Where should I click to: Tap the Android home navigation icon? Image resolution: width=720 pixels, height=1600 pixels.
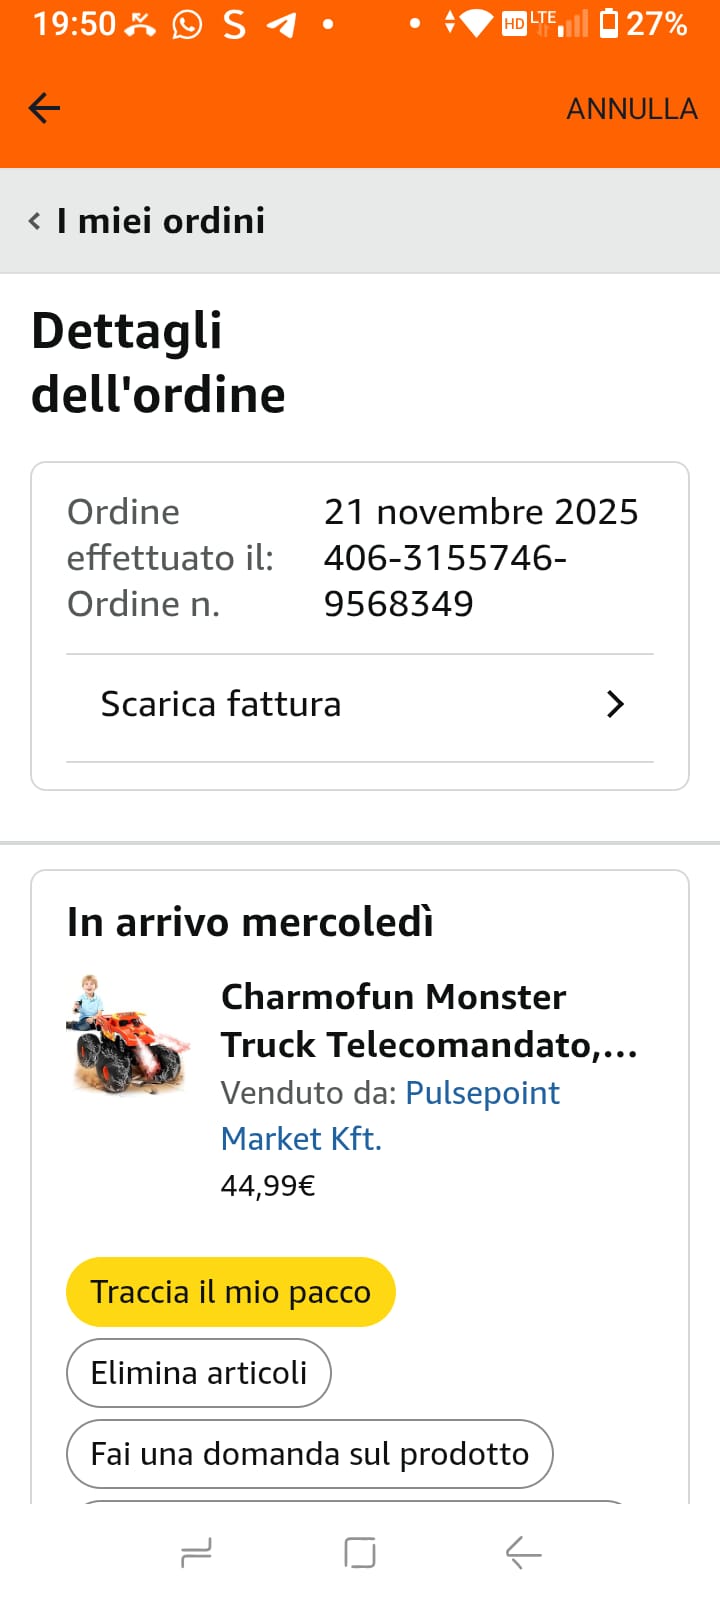[x=360, y=1553]
